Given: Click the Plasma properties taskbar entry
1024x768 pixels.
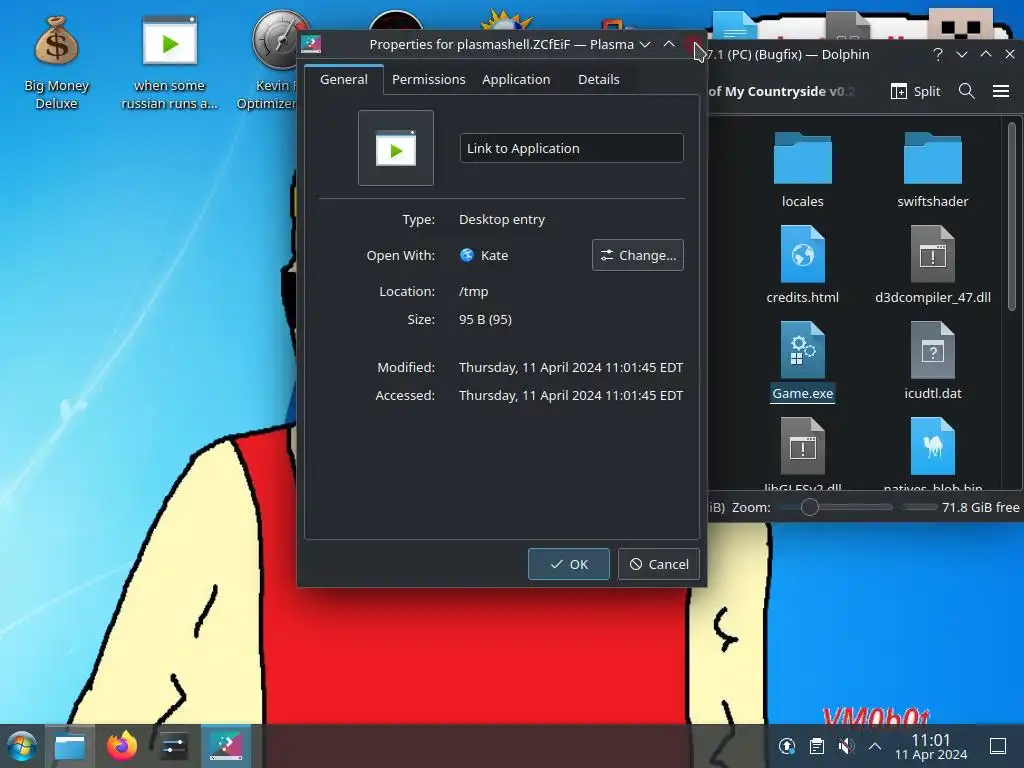Looking at the screenshot, I should click(226, 746).
